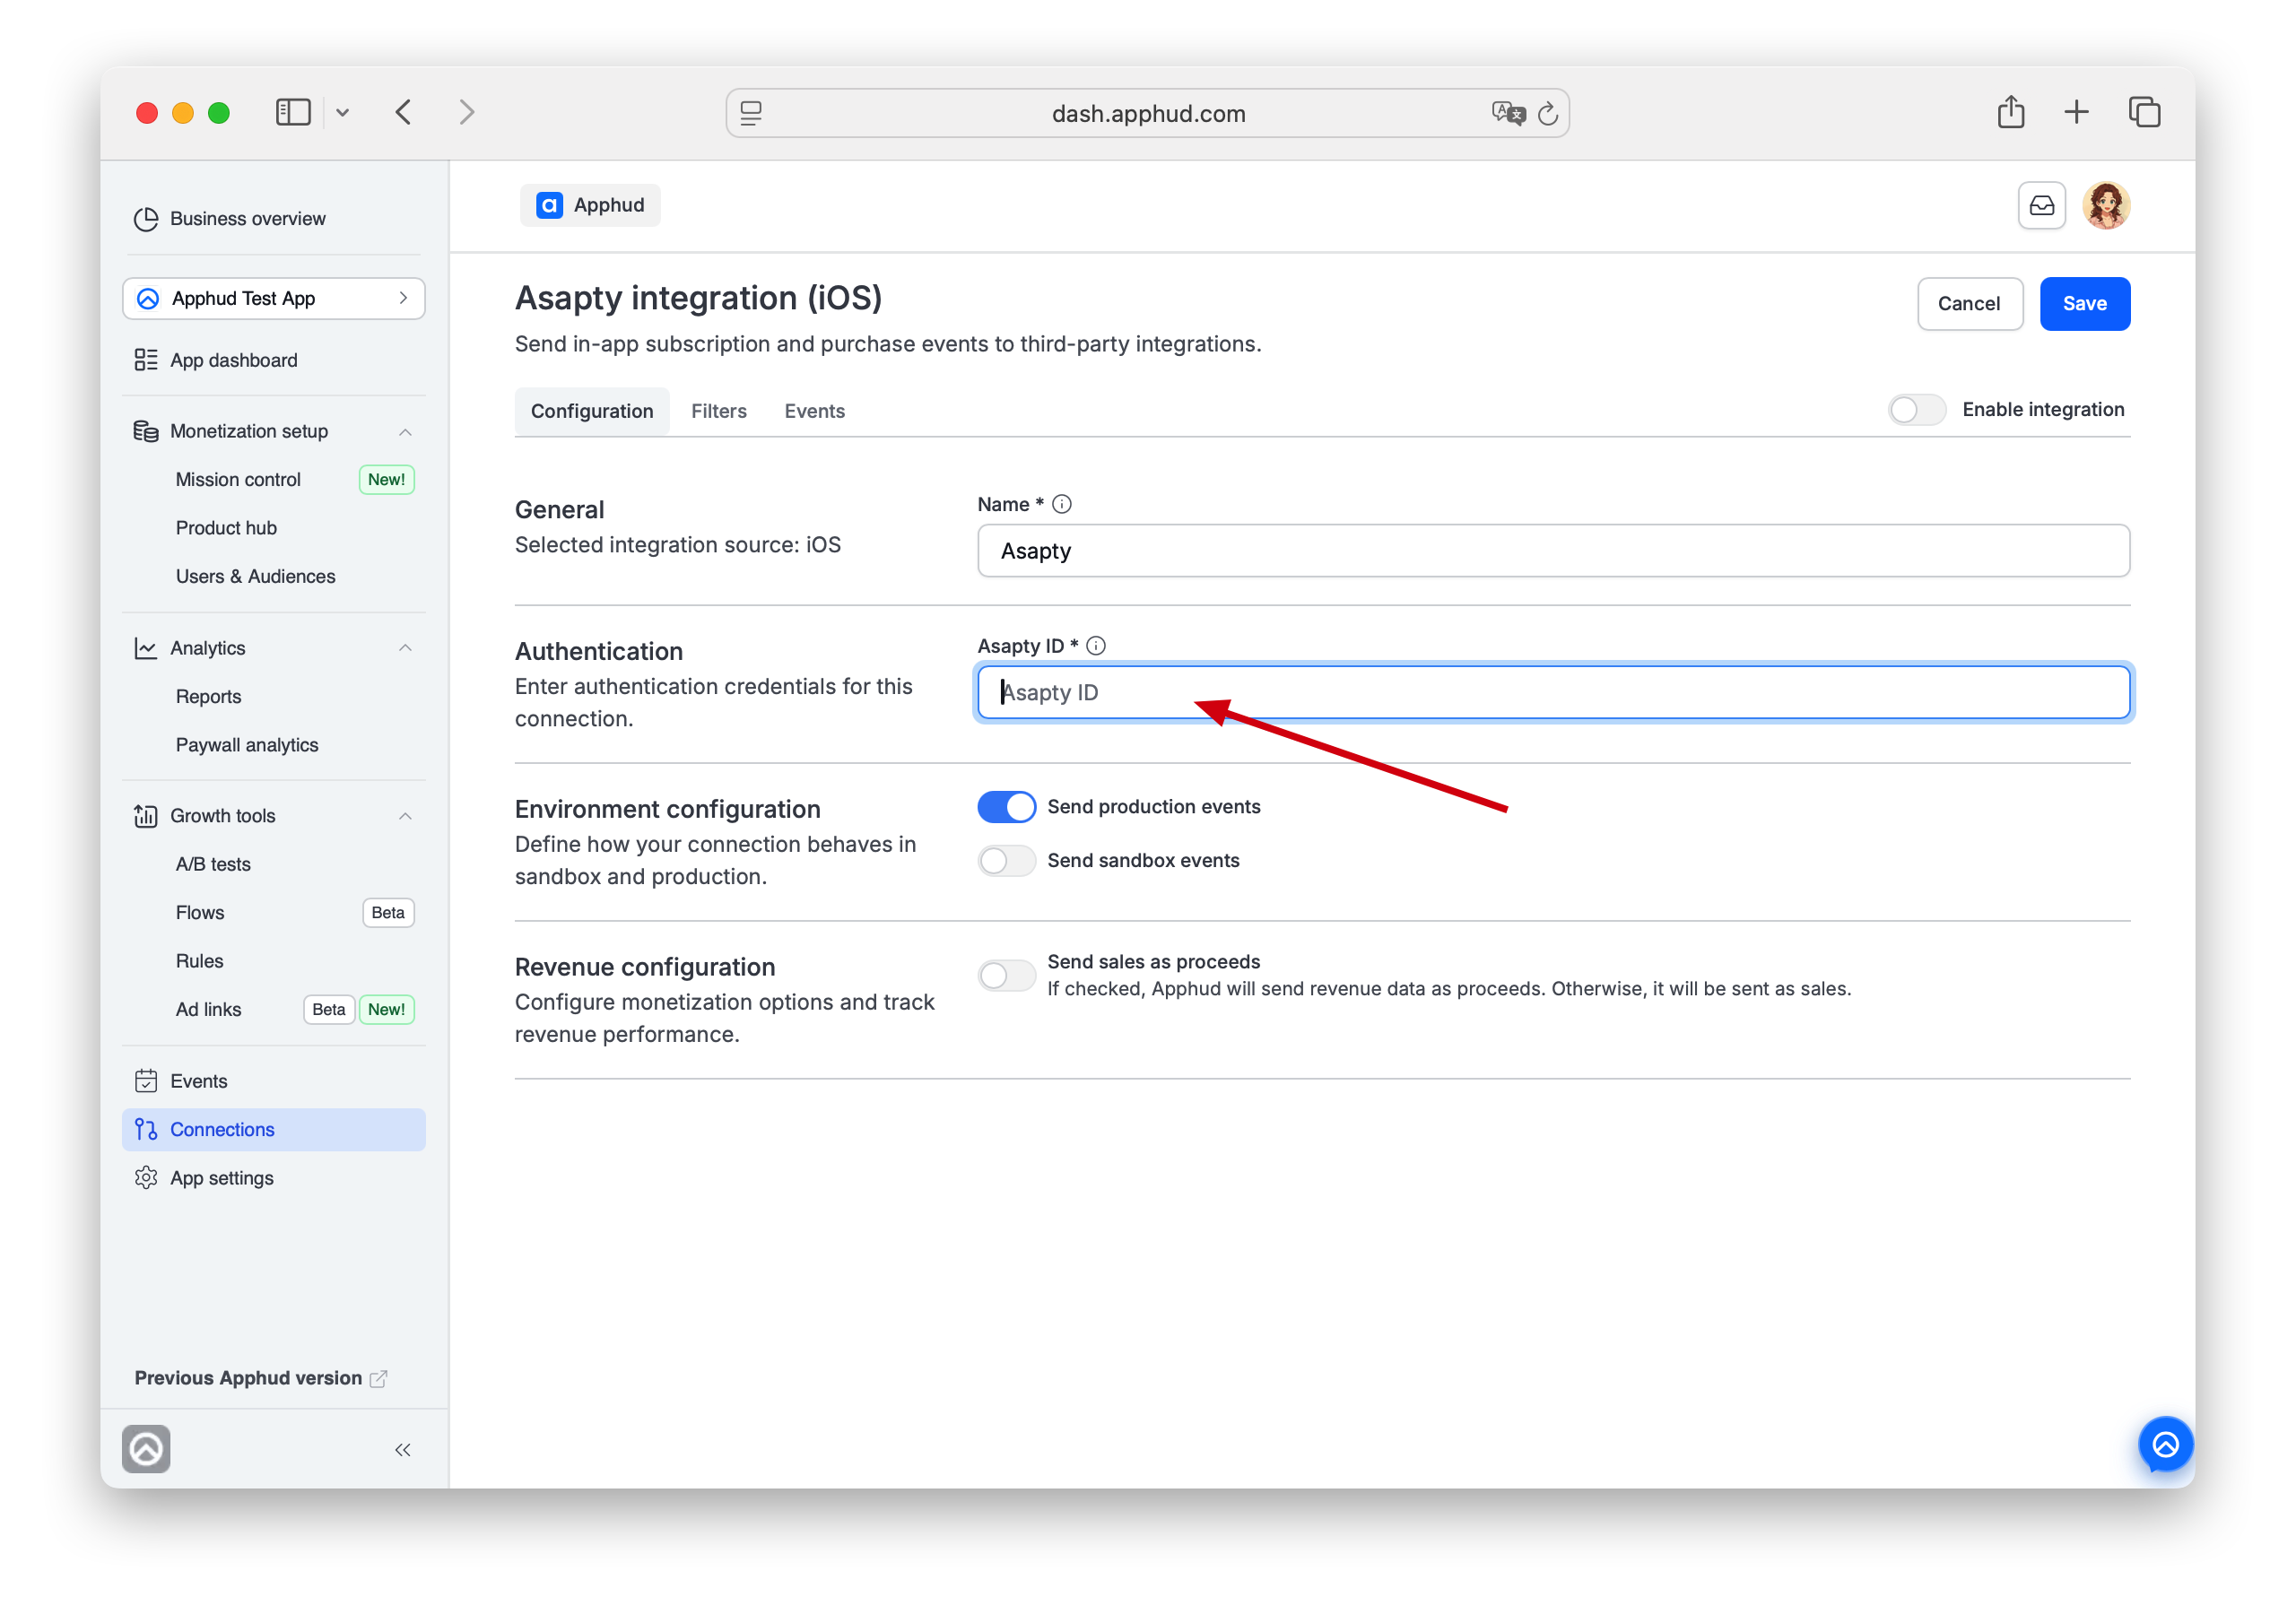Image resolution: width=2296 pixels, height=1623 pixels.
Task: Open Apphud support chat bubble
Action: point(2165,1444)
